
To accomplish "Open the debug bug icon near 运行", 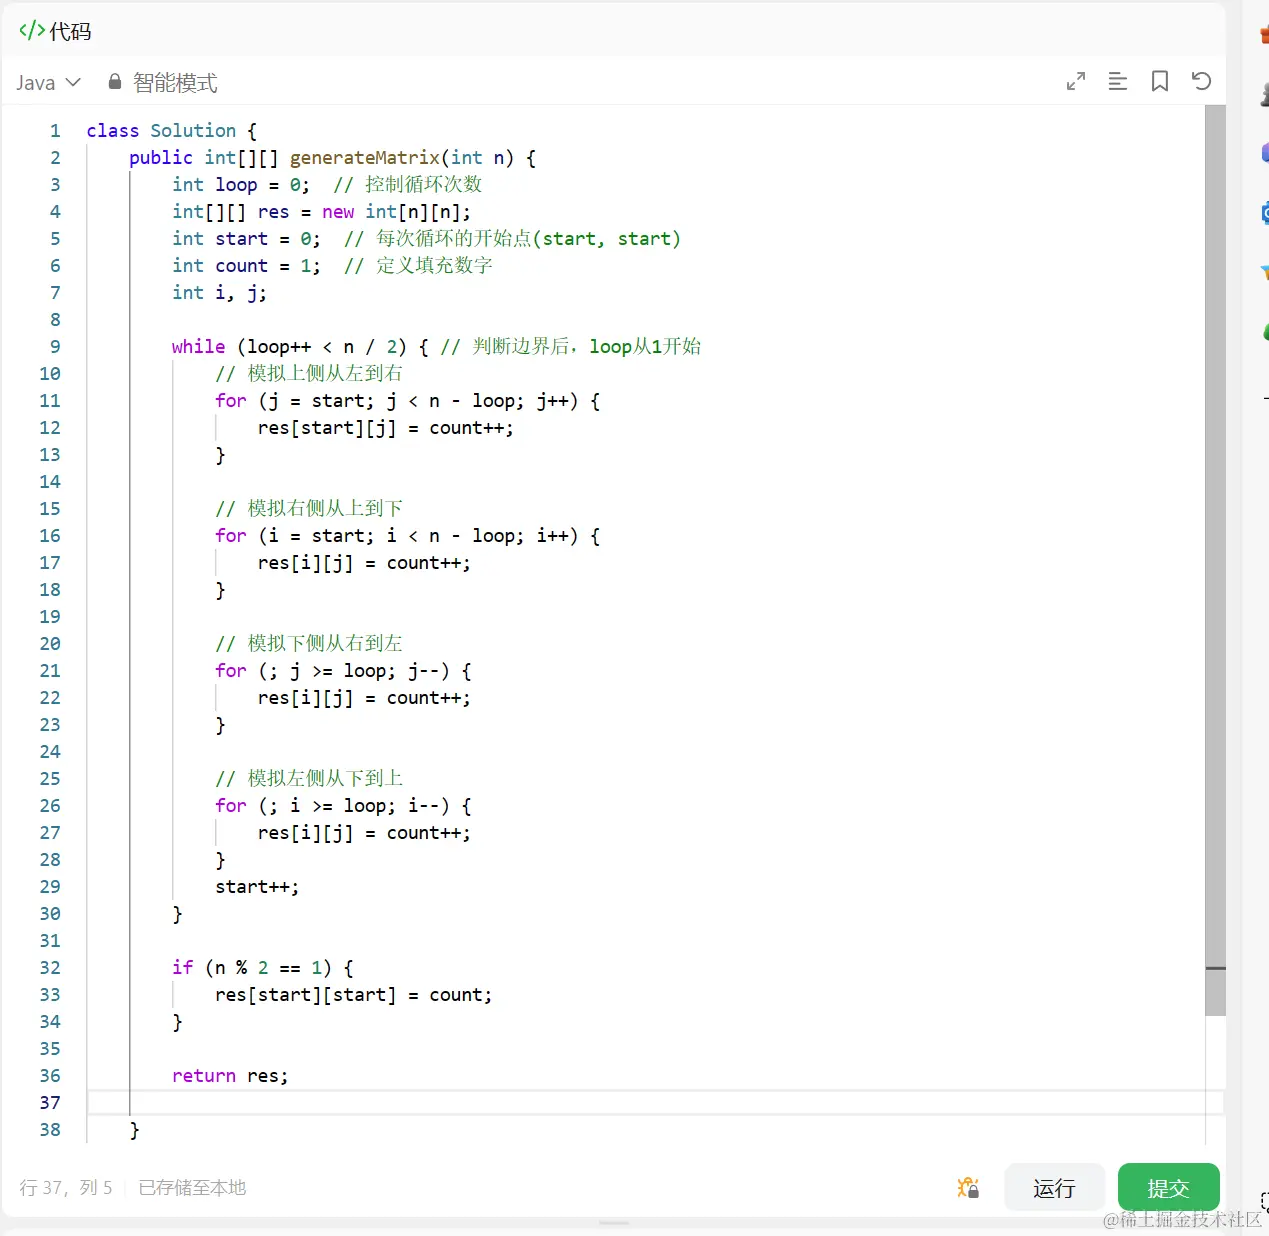I will [968, 1188].
